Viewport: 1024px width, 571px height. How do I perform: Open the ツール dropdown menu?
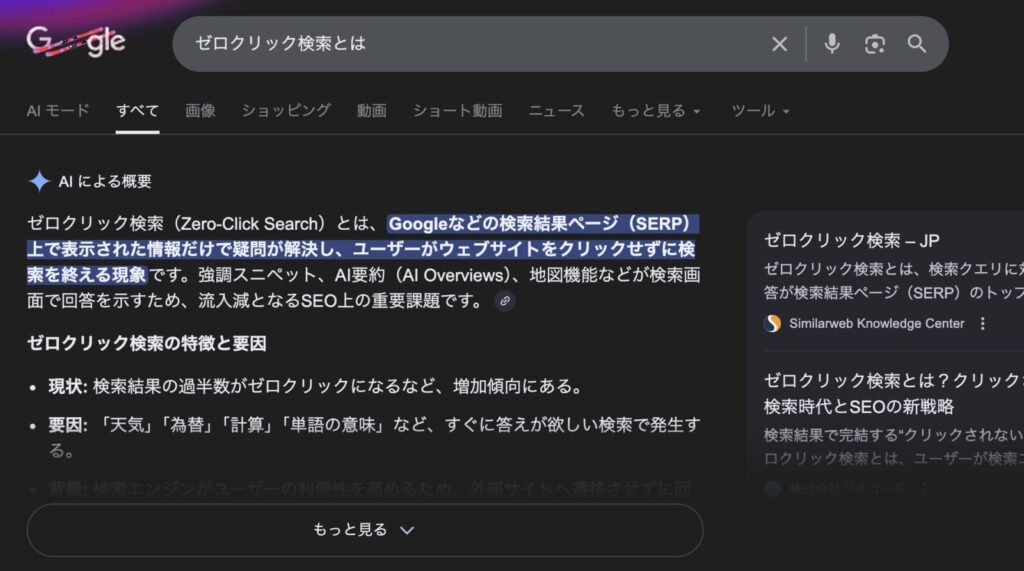(760, 111)
